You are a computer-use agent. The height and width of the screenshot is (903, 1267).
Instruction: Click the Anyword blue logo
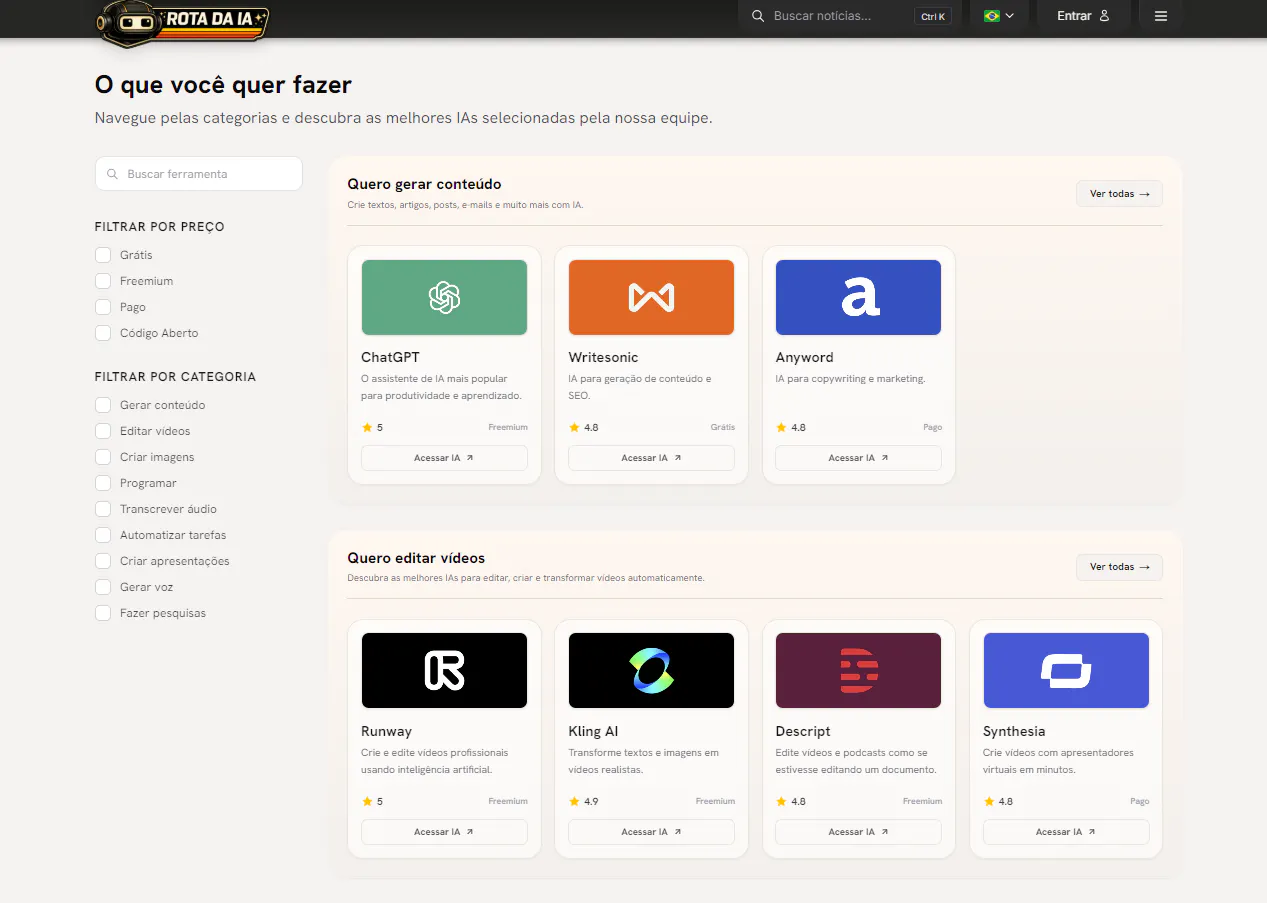[858, 297]
